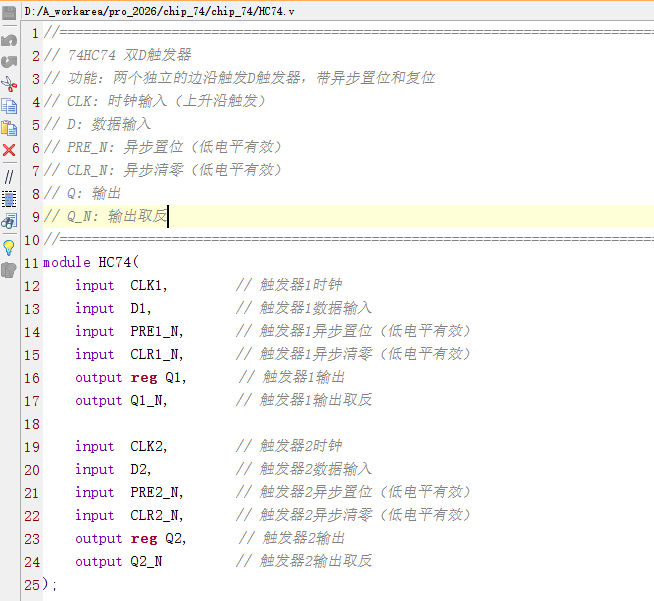654x601 pixels.
Task: Click the Q2_N output name
Action: pos(146,561)
